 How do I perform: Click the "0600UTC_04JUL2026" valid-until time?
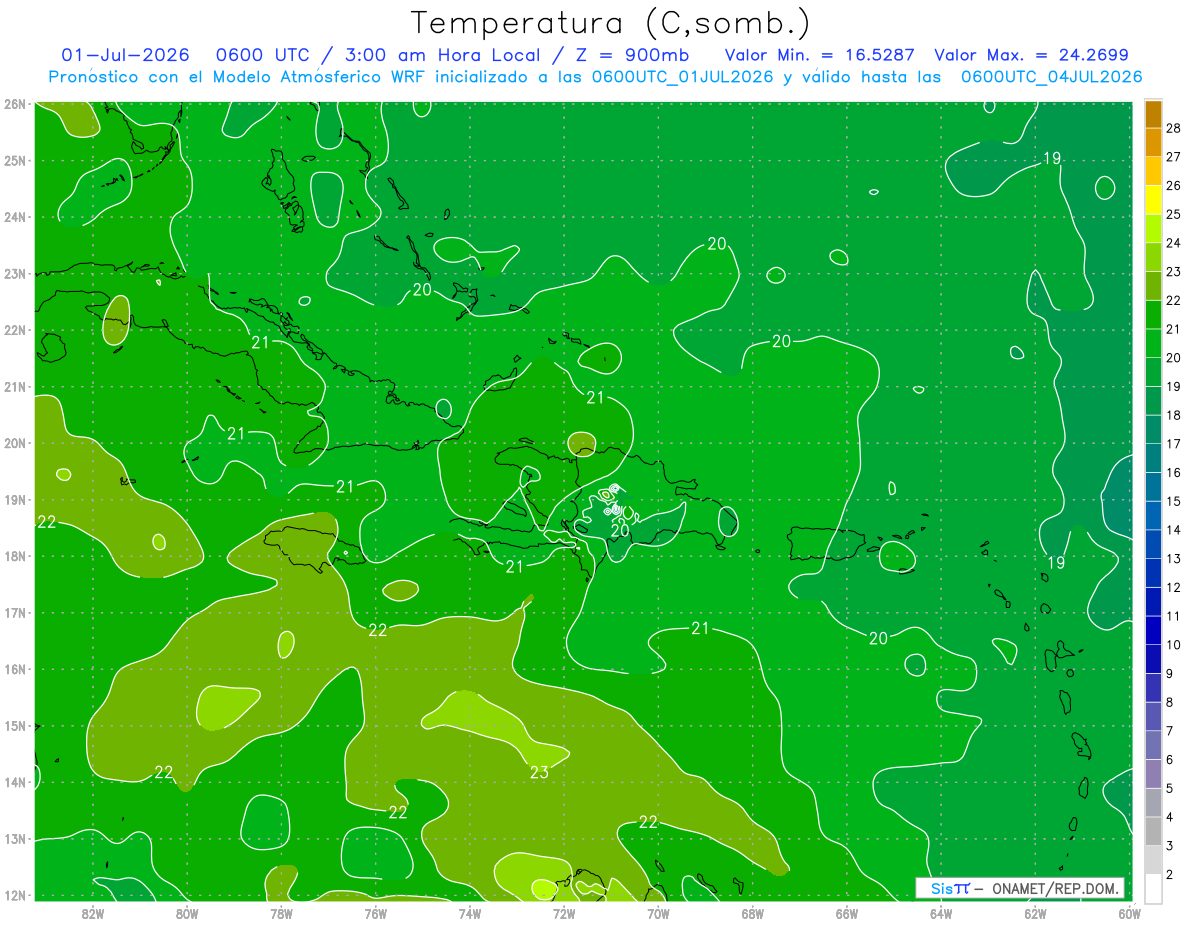[x=1051, y=76]
